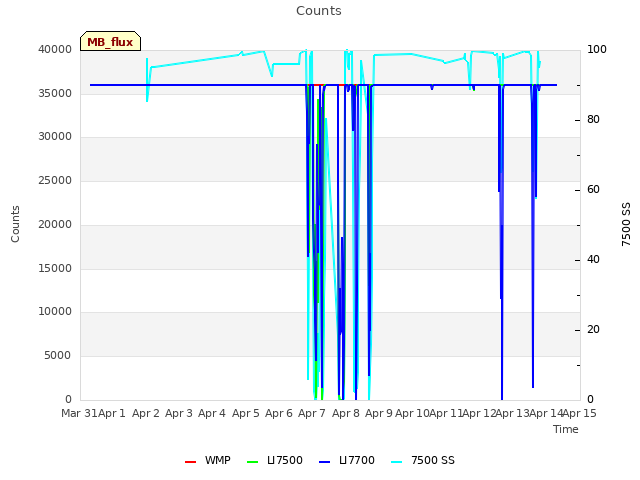Click the Apr 8 date tick
Screen dimensions: 640x480
tap(346, 413)
